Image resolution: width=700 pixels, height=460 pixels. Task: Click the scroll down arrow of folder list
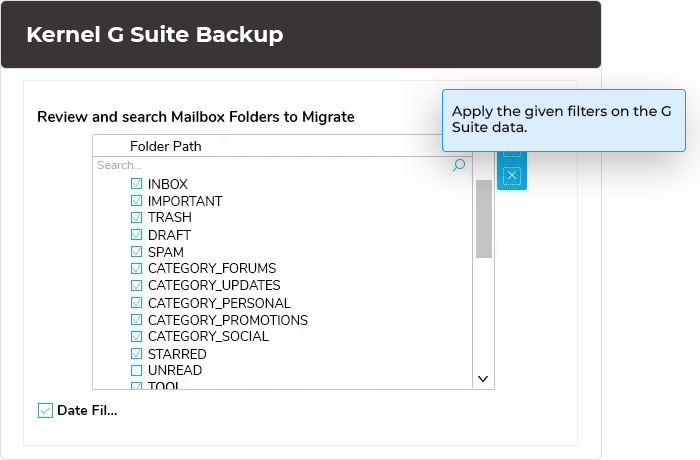coord(483,379)
